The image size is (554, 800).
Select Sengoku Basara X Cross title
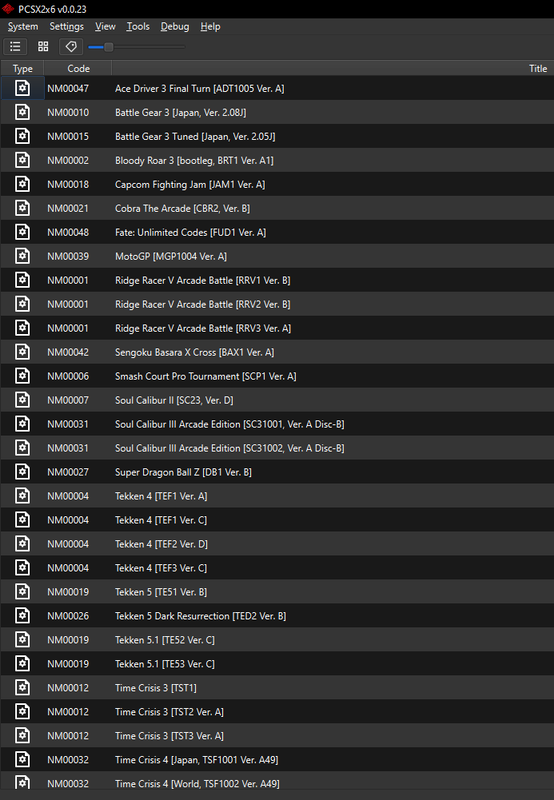[x=194, y=352]
